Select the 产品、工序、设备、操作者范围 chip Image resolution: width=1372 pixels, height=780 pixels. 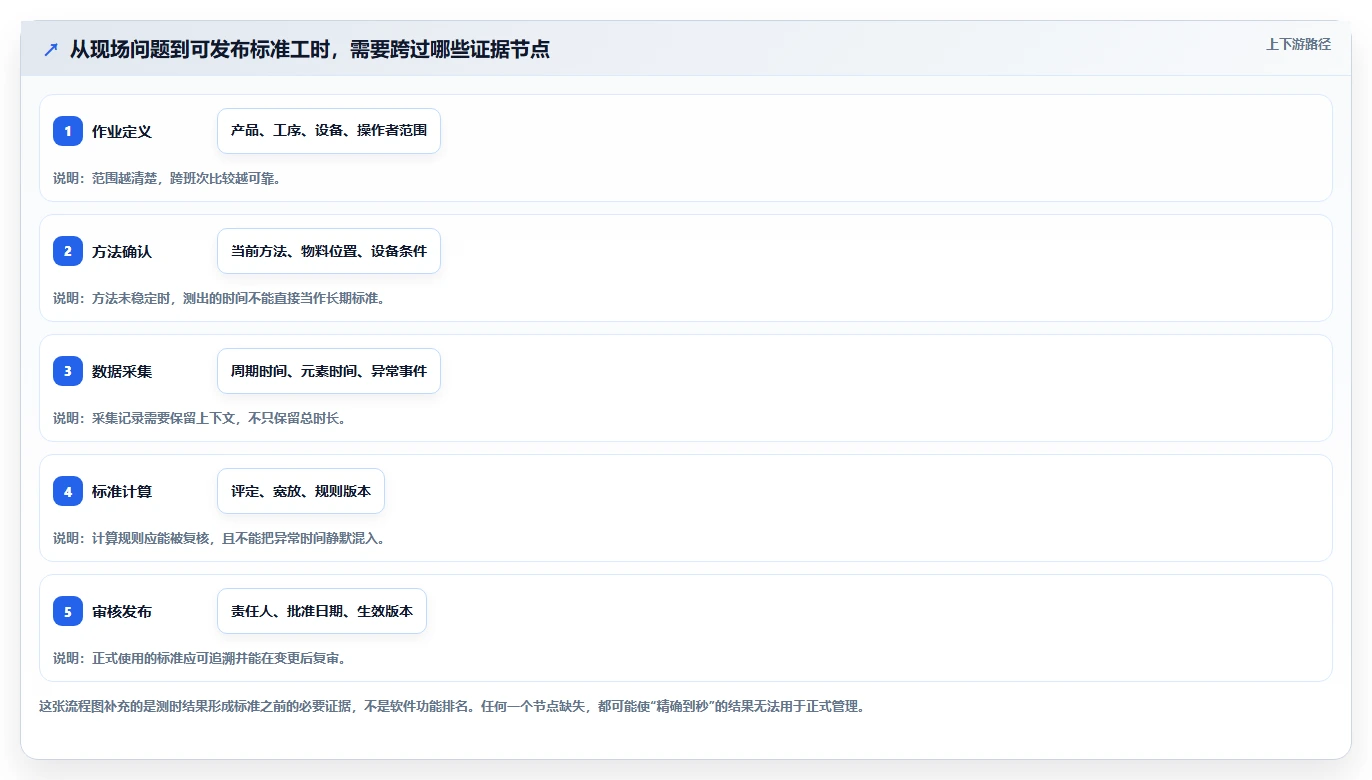point(329,131)
